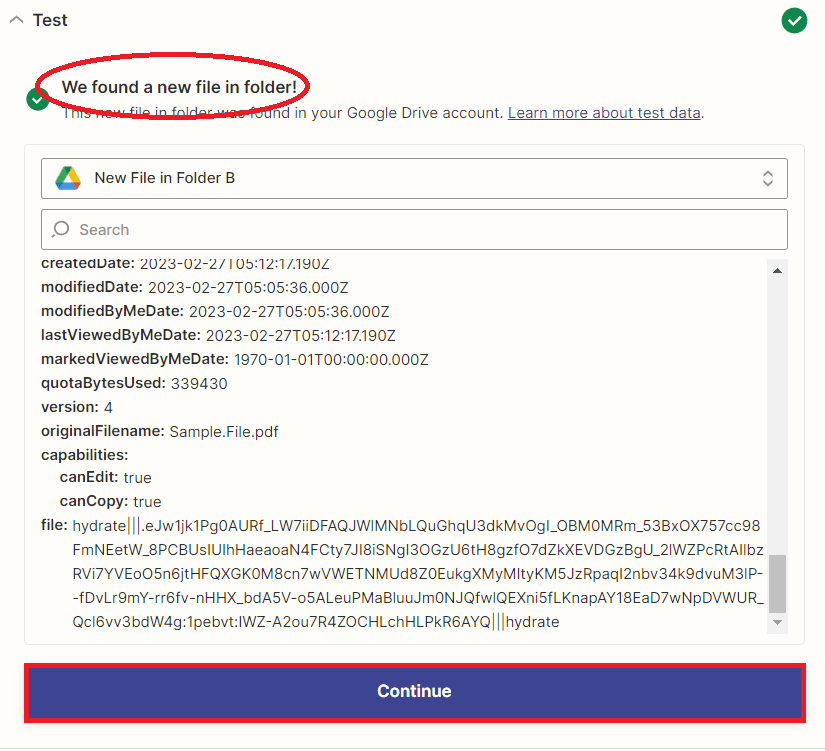Click the up-down arrows on the record selector

pos(768,178)
